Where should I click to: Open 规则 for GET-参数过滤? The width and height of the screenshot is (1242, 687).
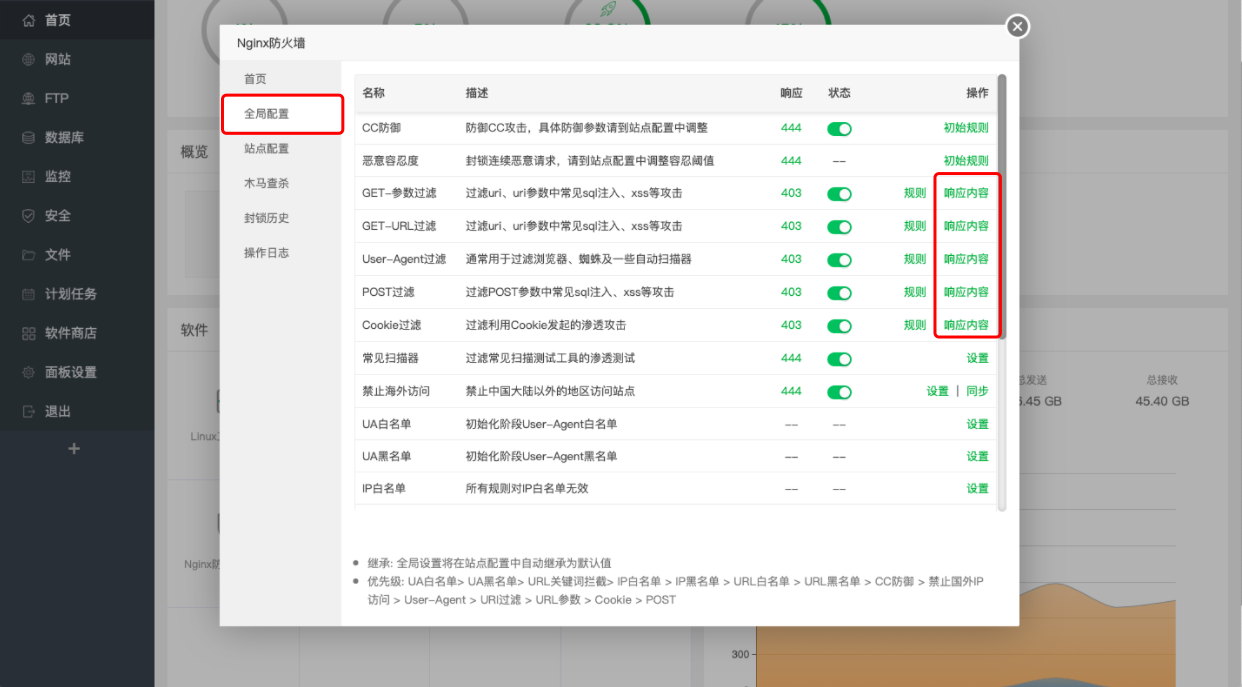[x=915, y=193]
